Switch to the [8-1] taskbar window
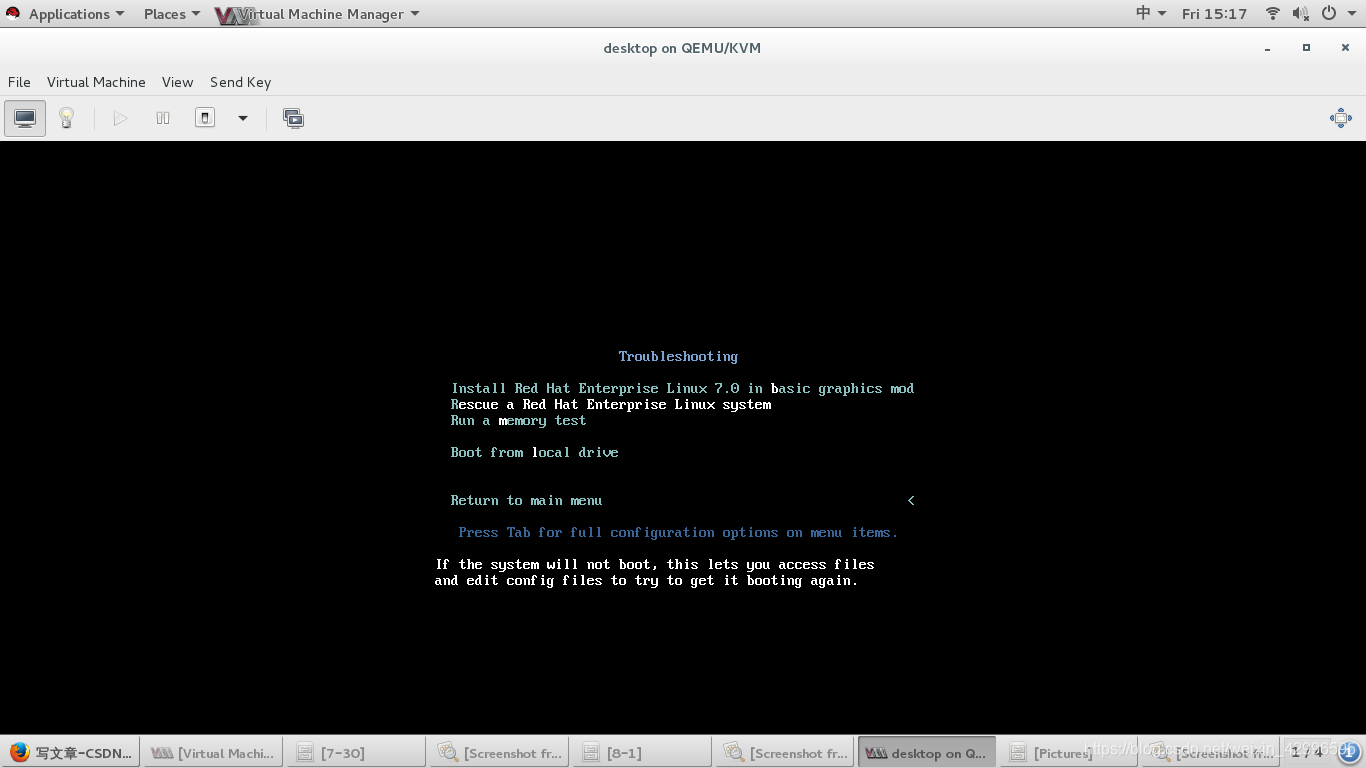The image size is (1366, 768). click(643, 752)
